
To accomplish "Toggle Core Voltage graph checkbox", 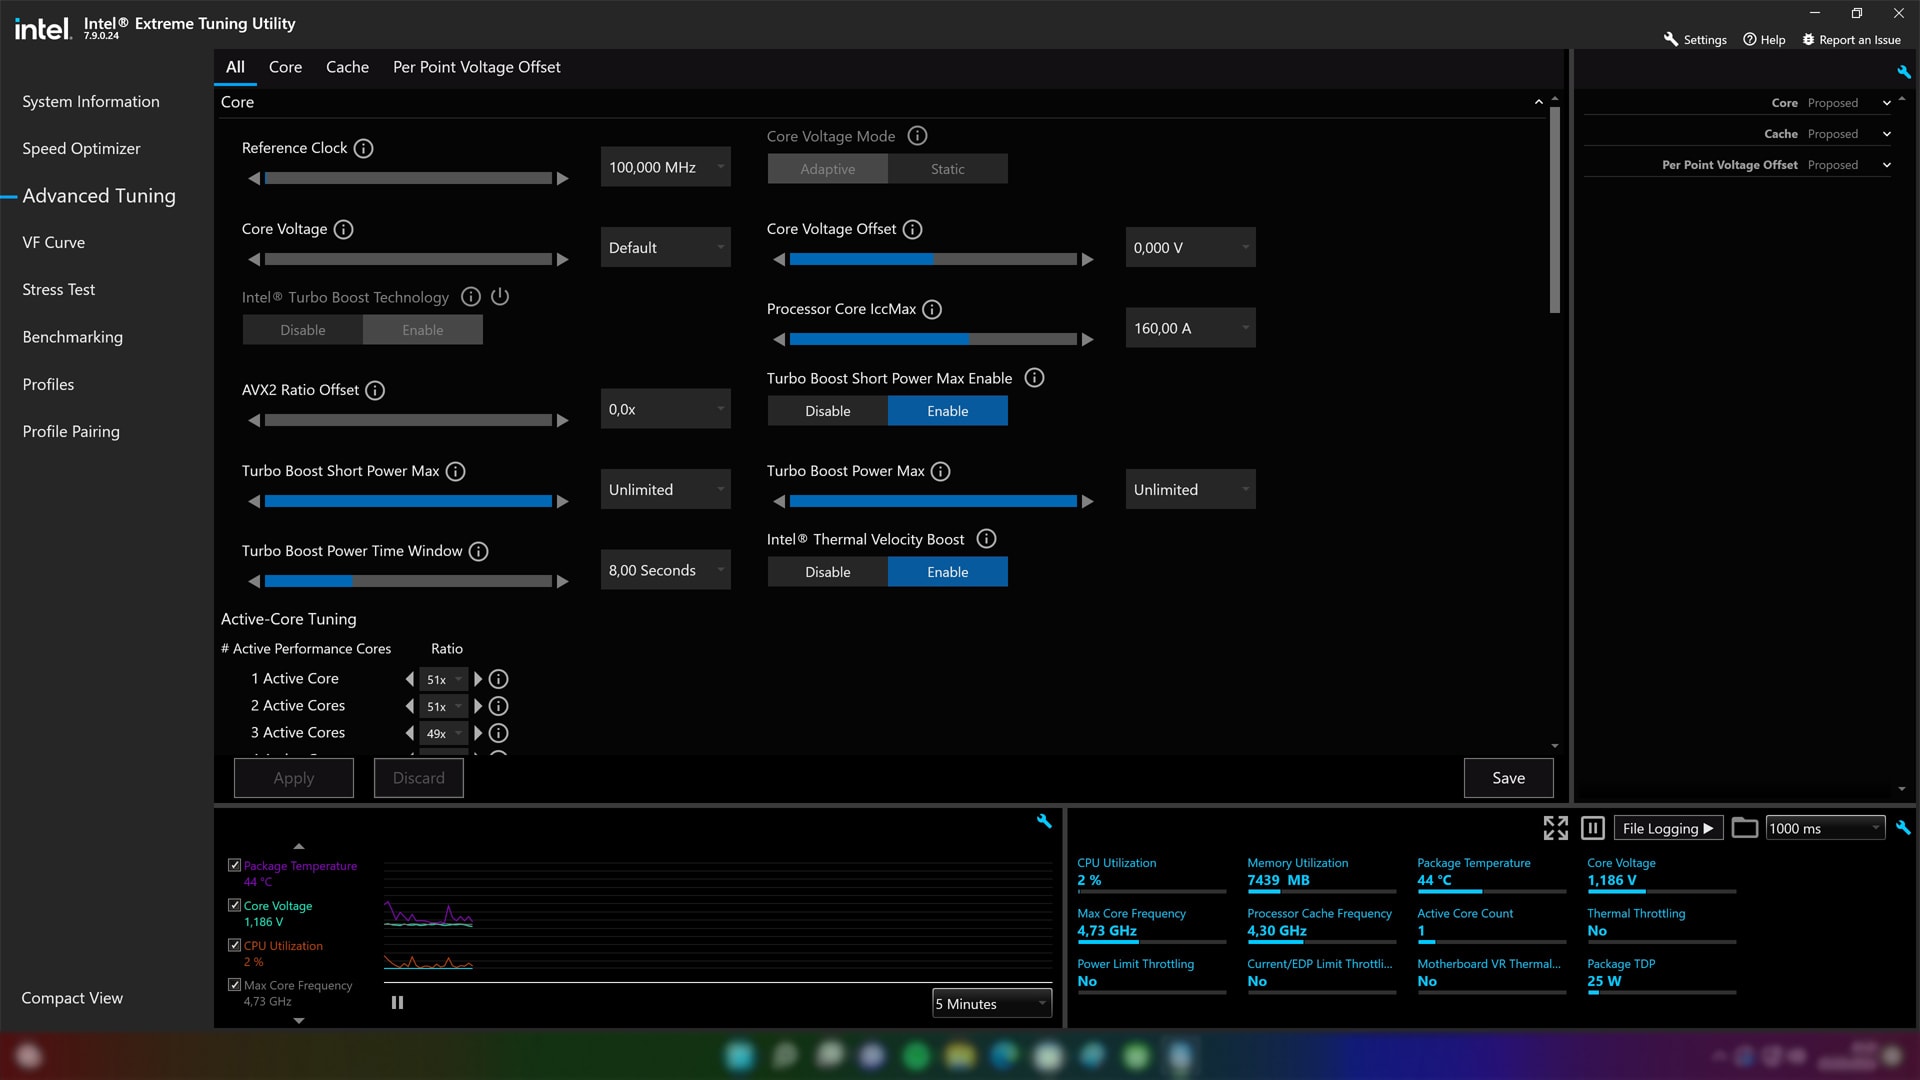I will (x=234, y=905).
